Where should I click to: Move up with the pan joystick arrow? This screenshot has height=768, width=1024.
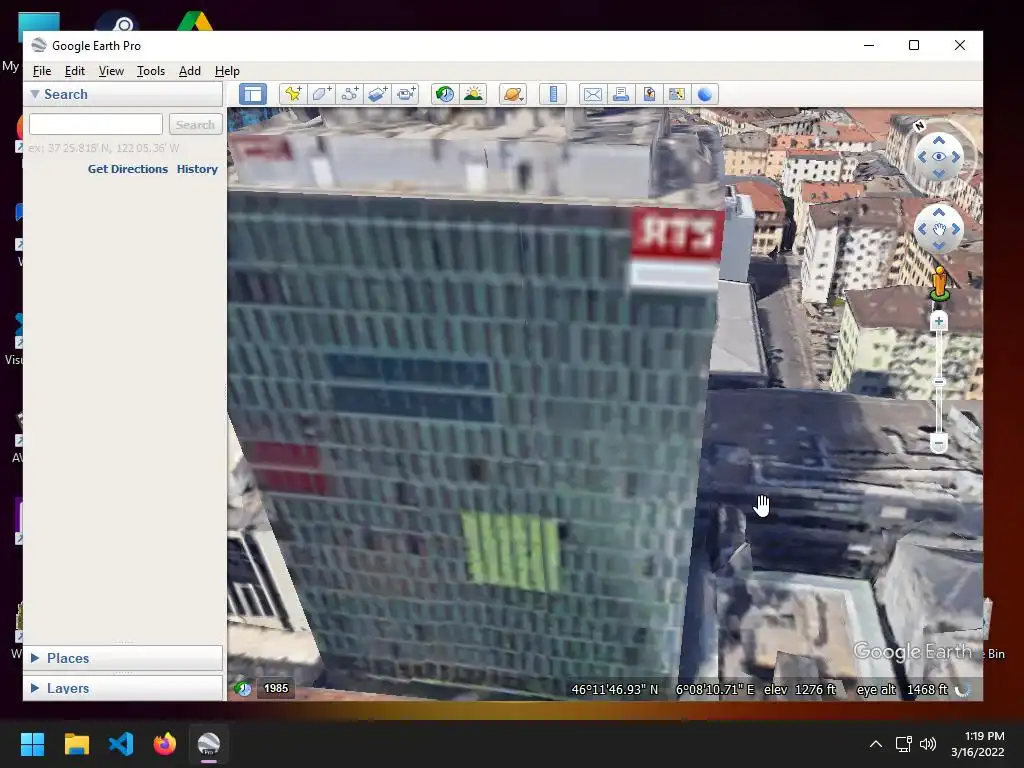[938, 212]
